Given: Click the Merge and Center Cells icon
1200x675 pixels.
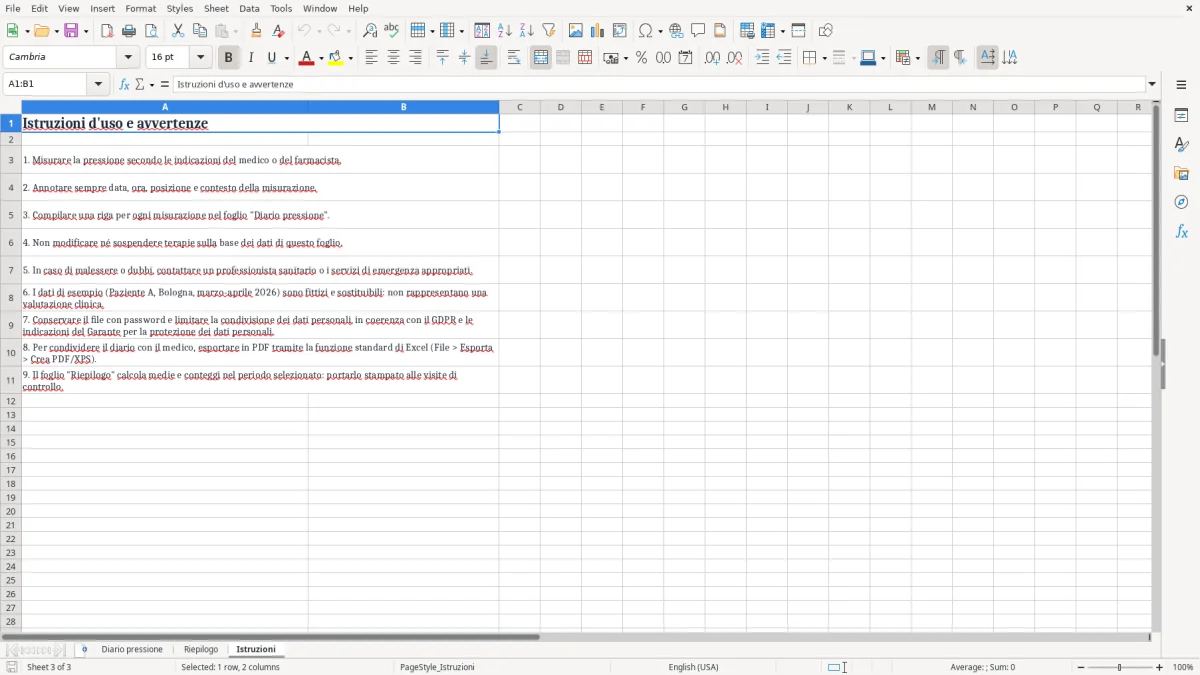Looking at the screenshot, I should tap(541, 58).
